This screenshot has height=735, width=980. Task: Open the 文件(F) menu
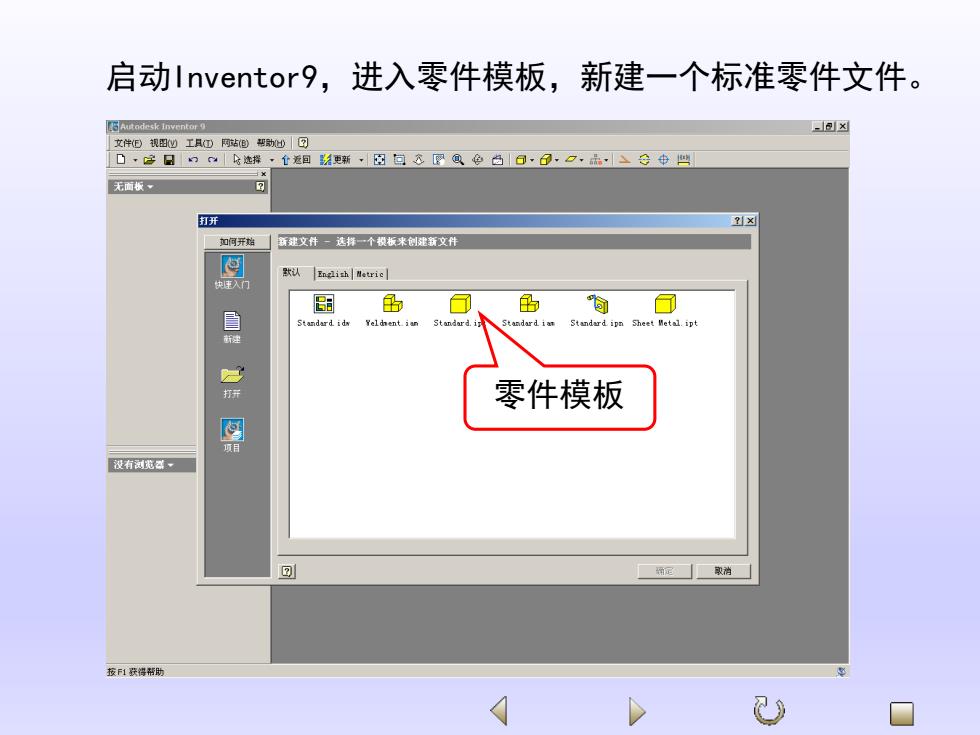click(128, 143)
